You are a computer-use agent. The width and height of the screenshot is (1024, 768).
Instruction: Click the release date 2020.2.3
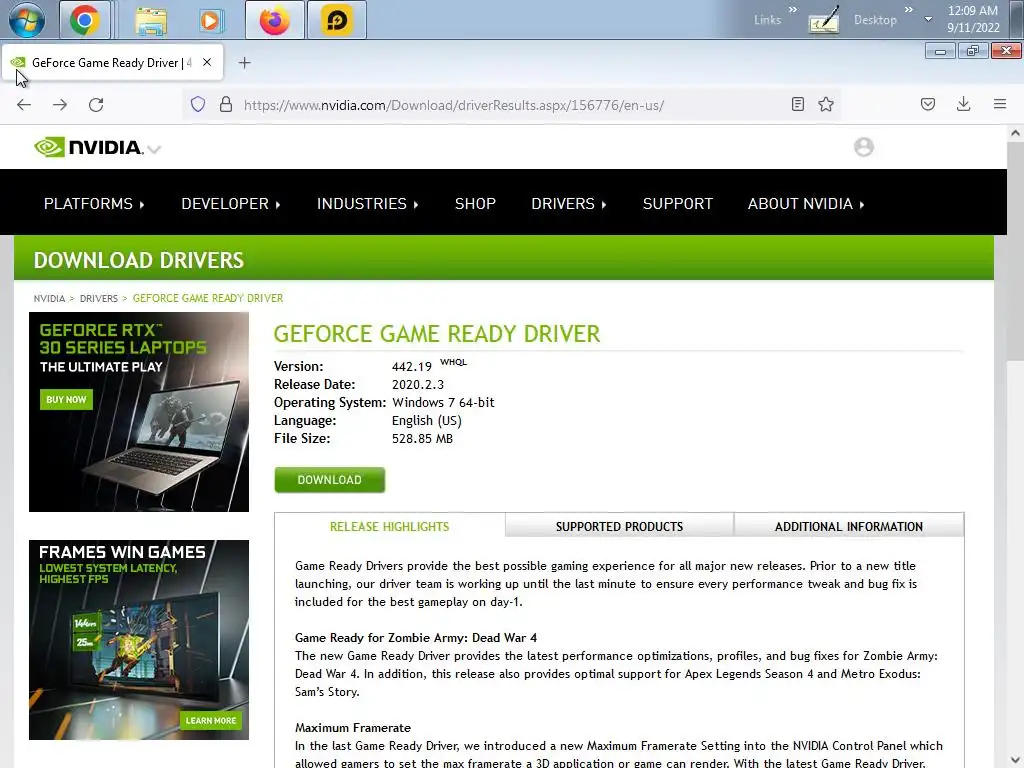click(418, 385)
